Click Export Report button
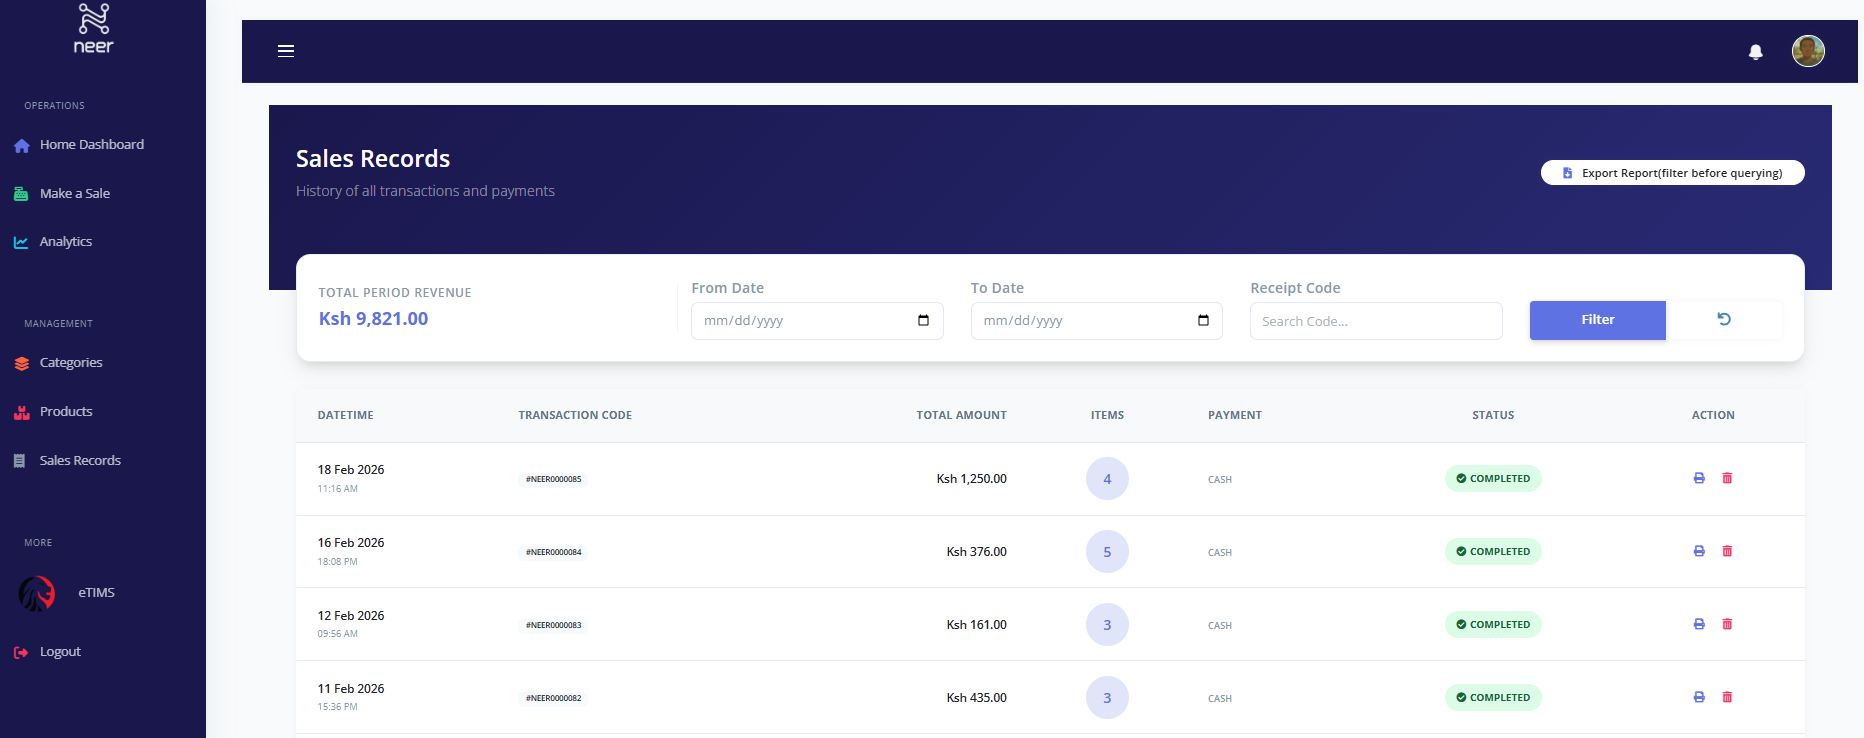The image size is (1864, 738). (1672, 173)
